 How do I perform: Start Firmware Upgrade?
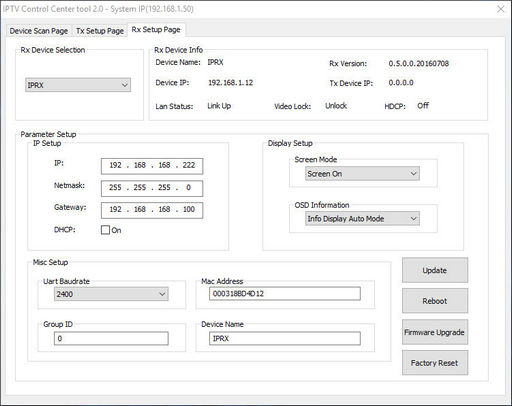coord(435,332)
